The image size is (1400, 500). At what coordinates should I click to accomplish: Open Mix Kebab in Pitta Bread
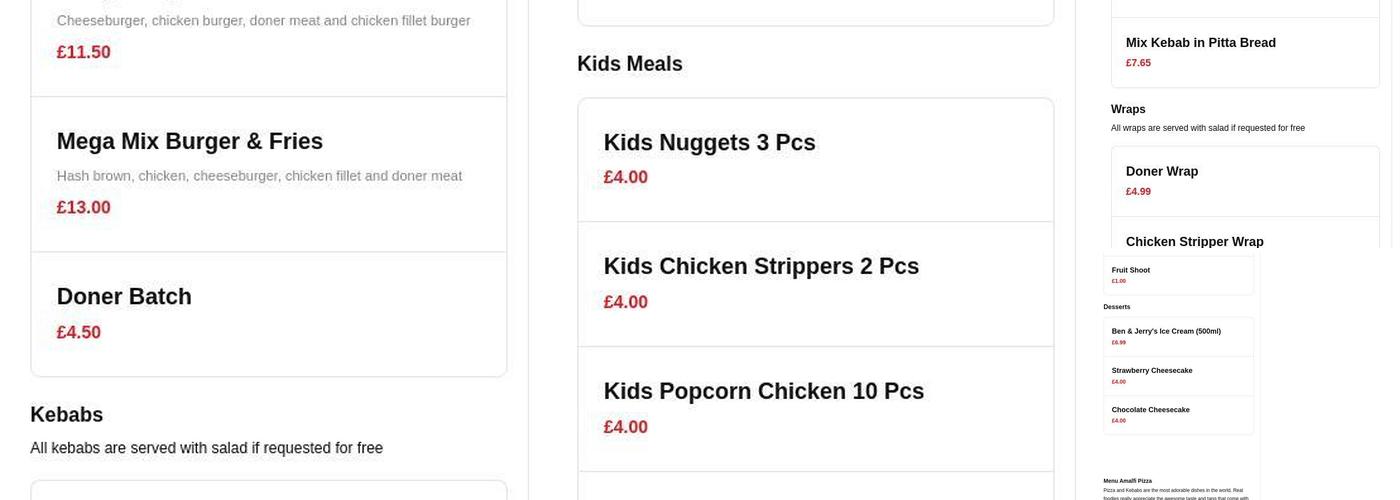point(1200,43)
